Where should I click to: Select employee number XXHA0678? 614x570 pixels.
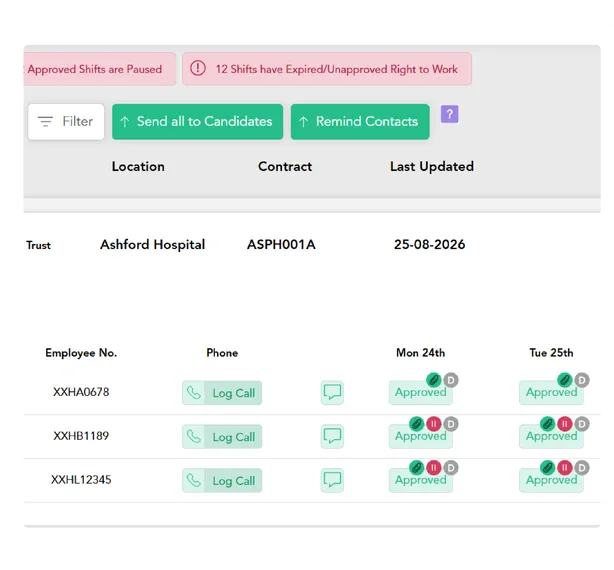click(81, 392)
